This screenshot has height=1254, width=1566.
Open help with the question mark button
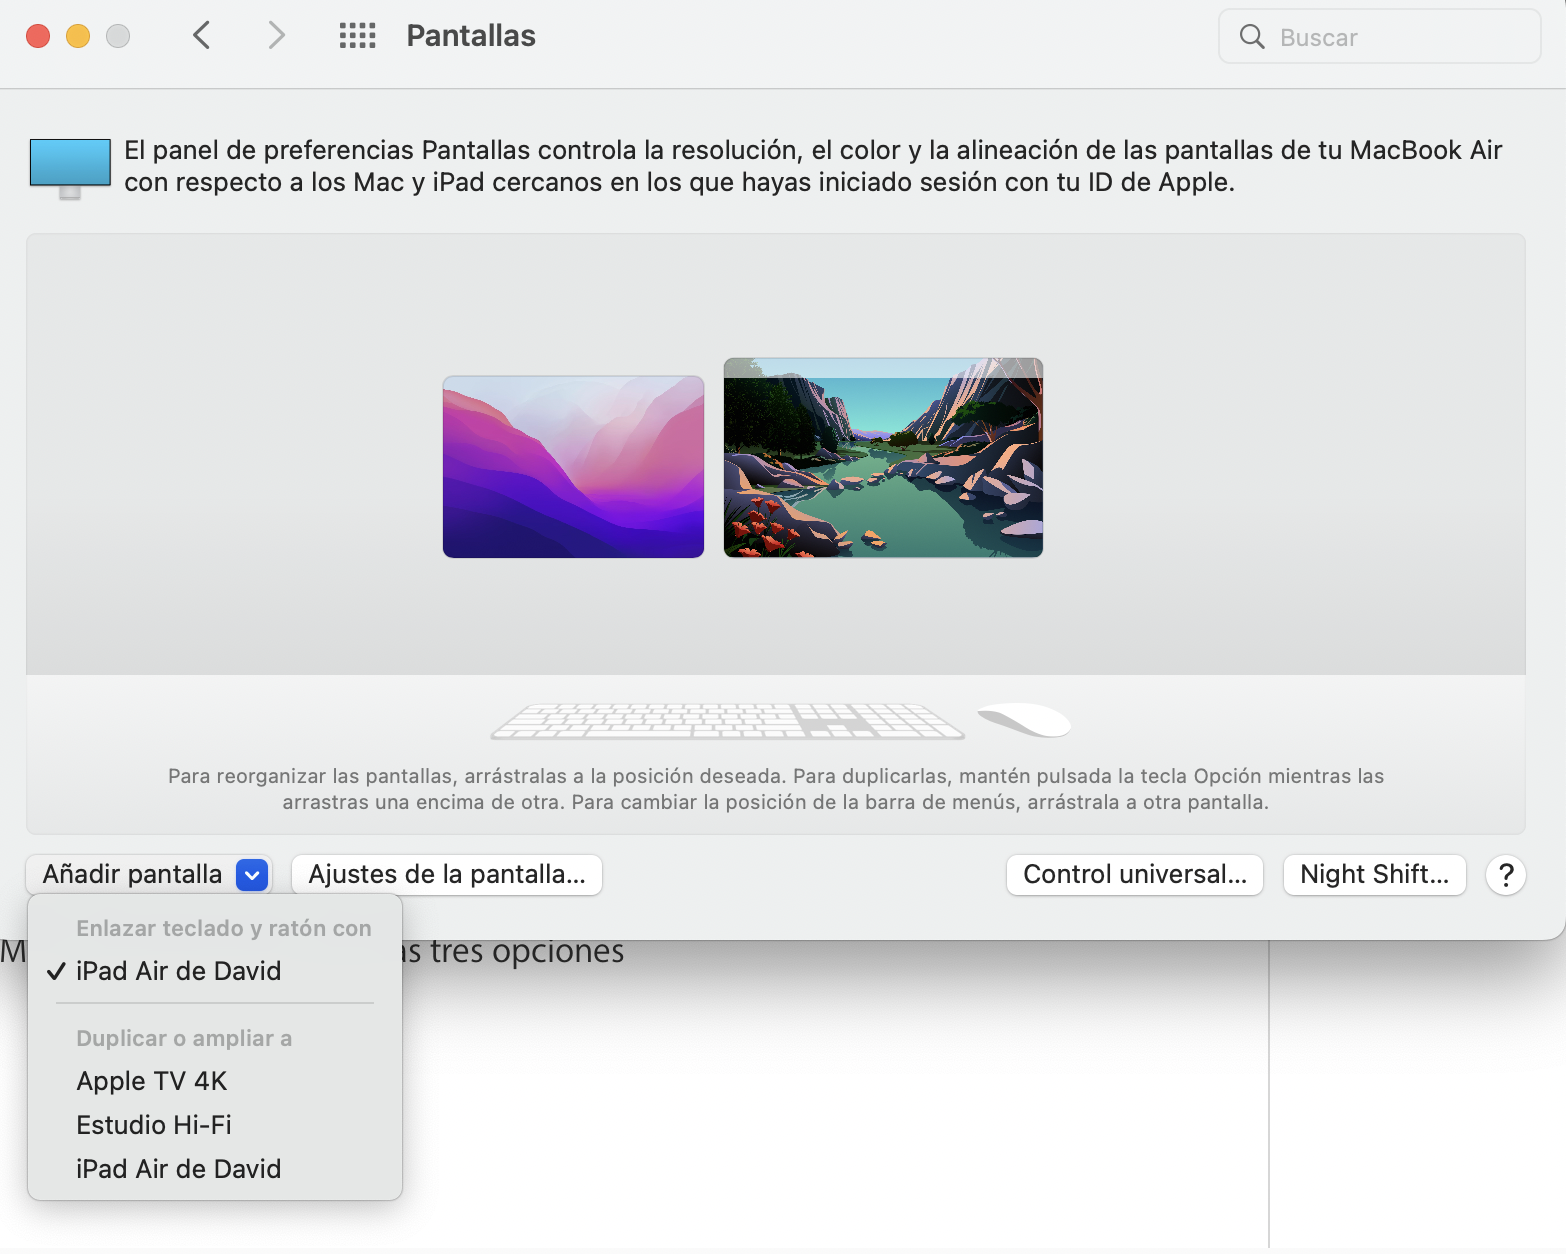click(1506, 875)
